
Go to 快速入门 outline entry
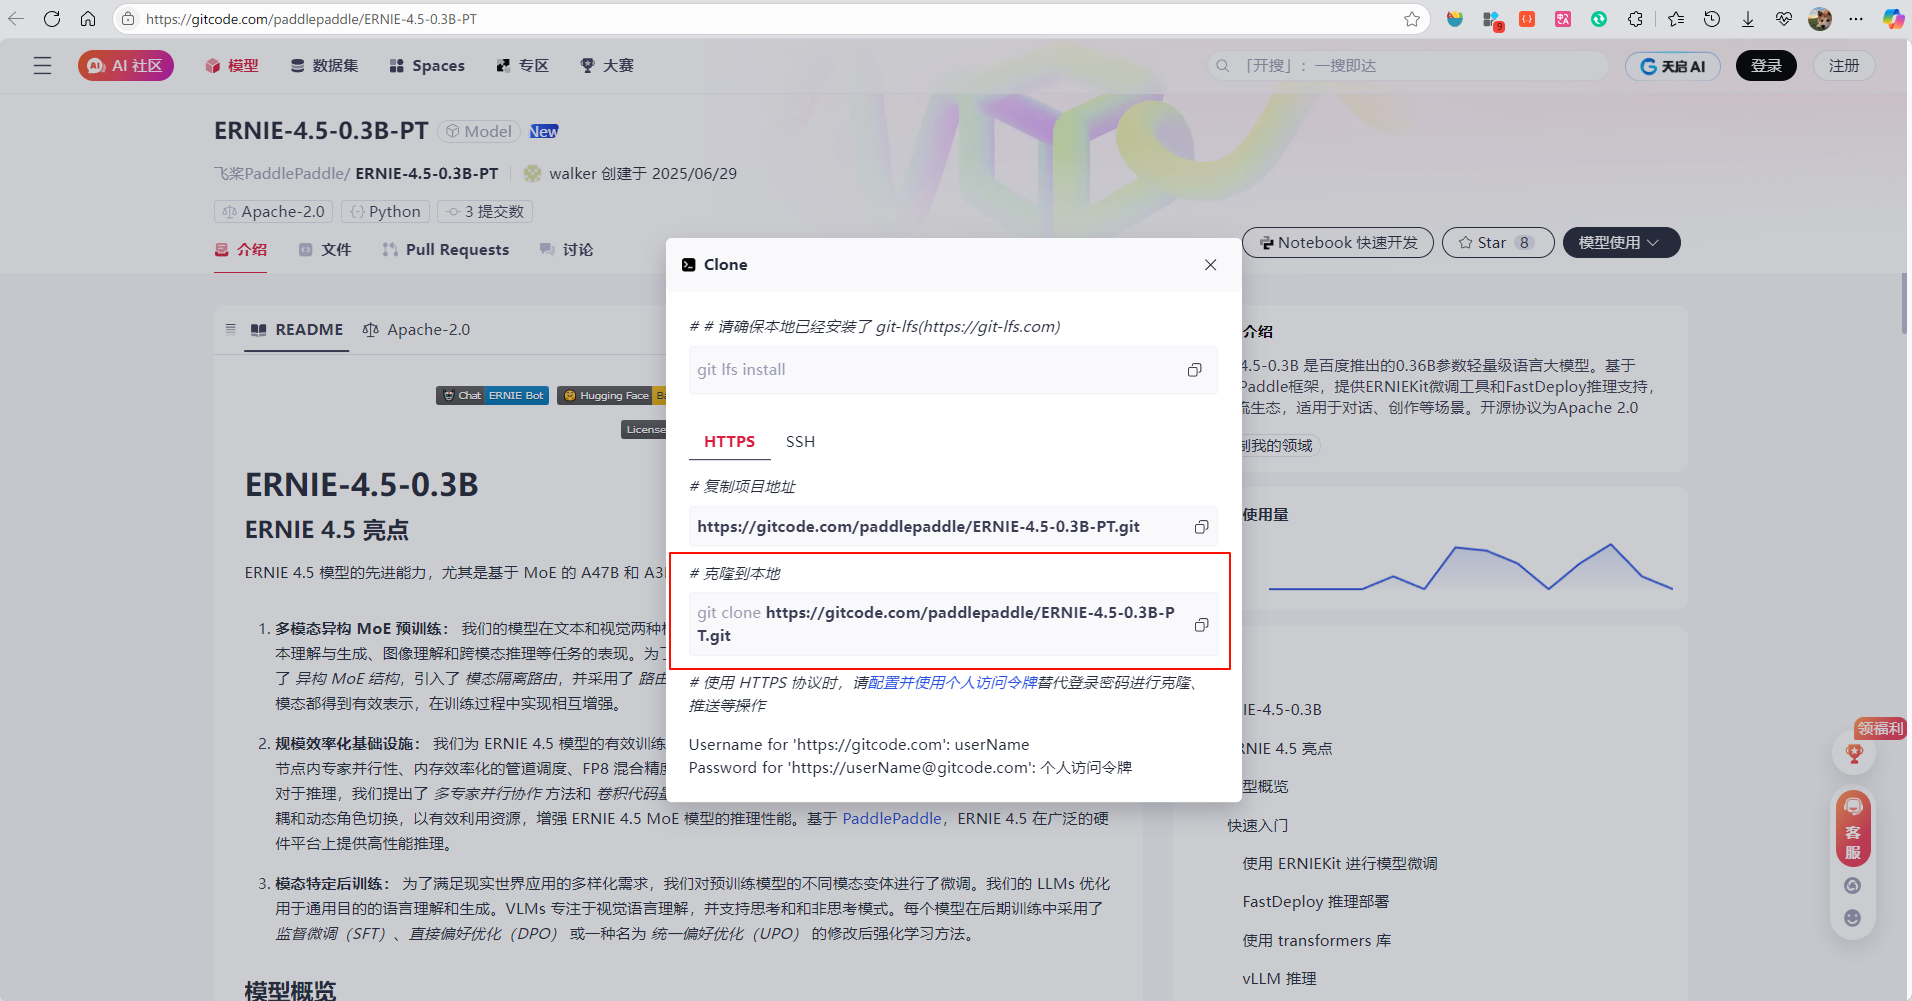point(1258,826)
